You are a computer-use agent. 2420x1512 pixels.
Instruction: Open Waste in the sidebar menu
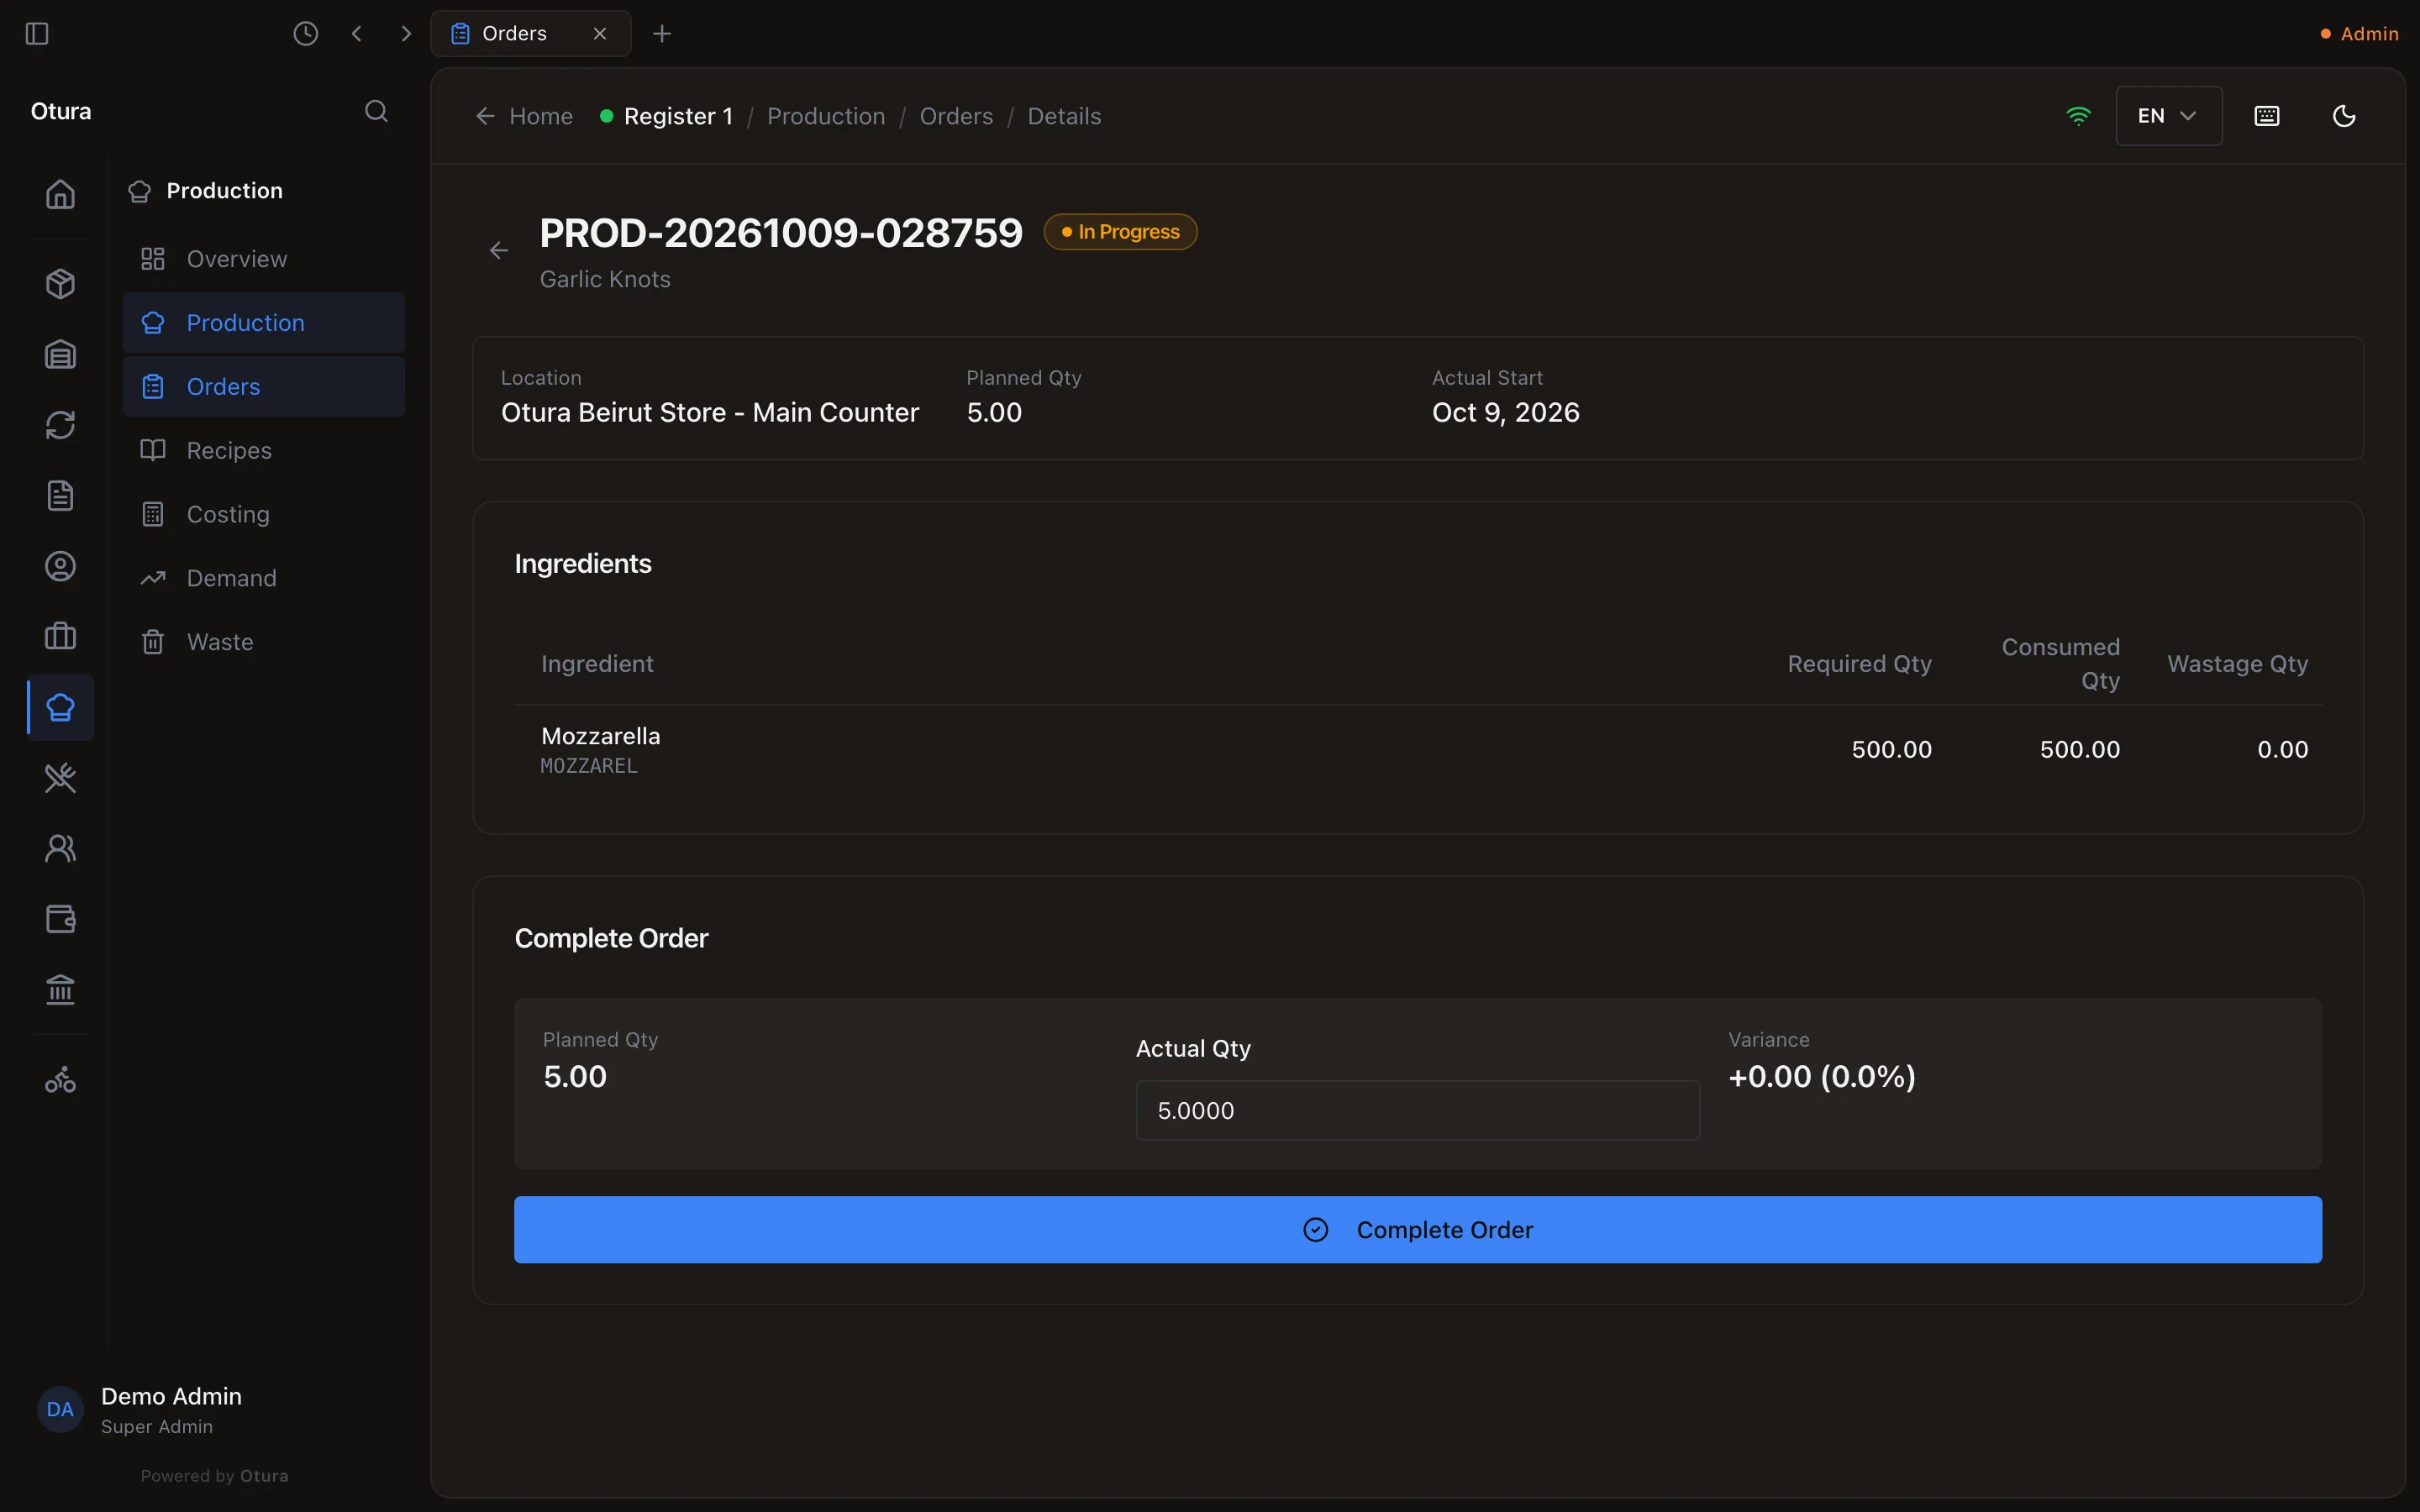tap(264, 642)
